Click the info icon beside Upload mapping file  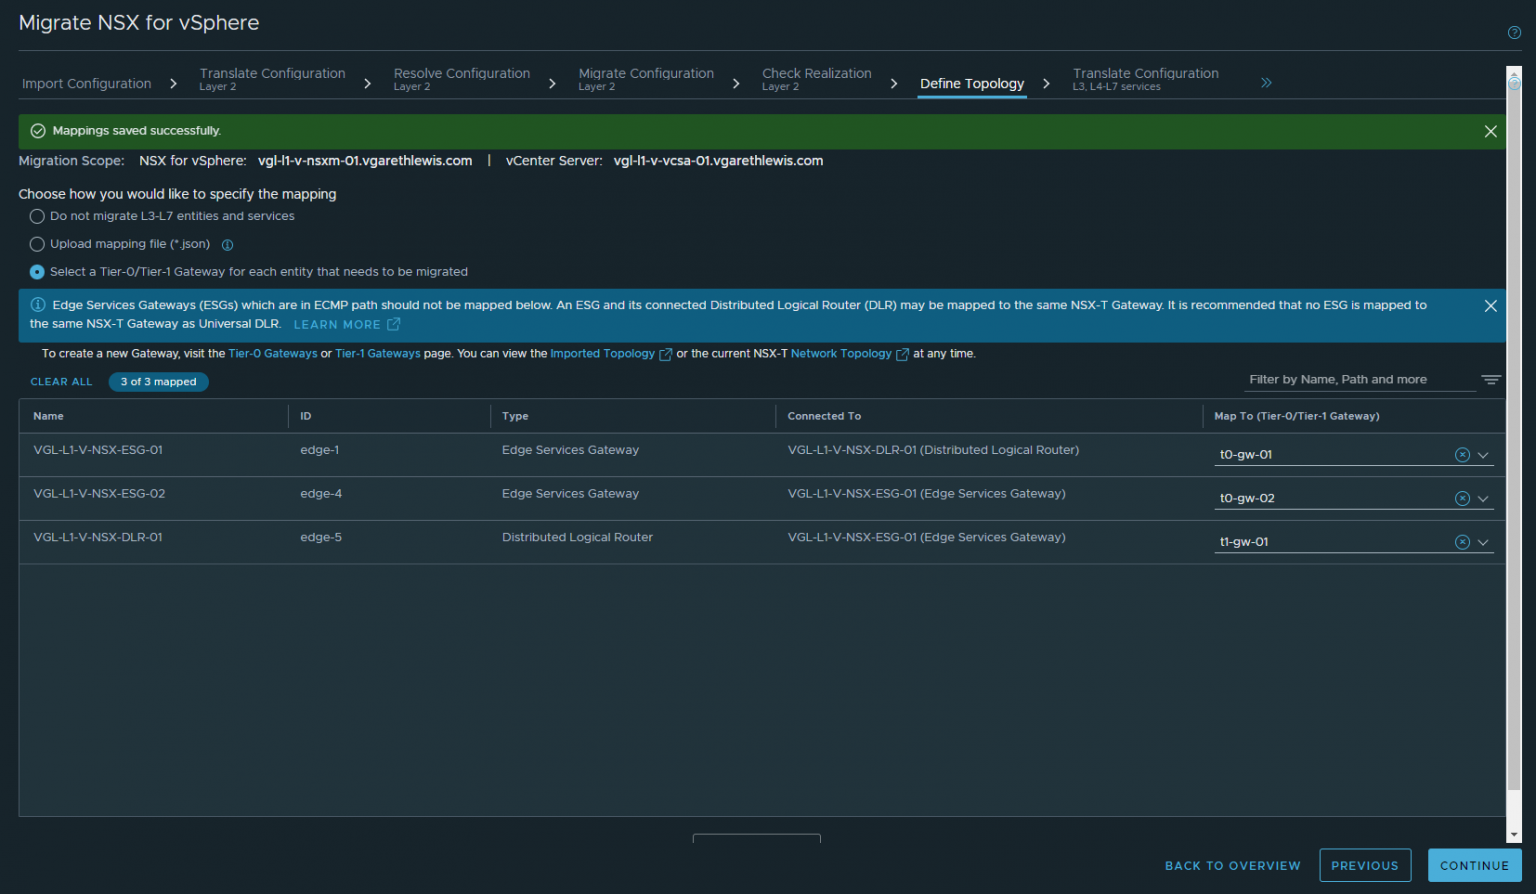pos(227,243)
